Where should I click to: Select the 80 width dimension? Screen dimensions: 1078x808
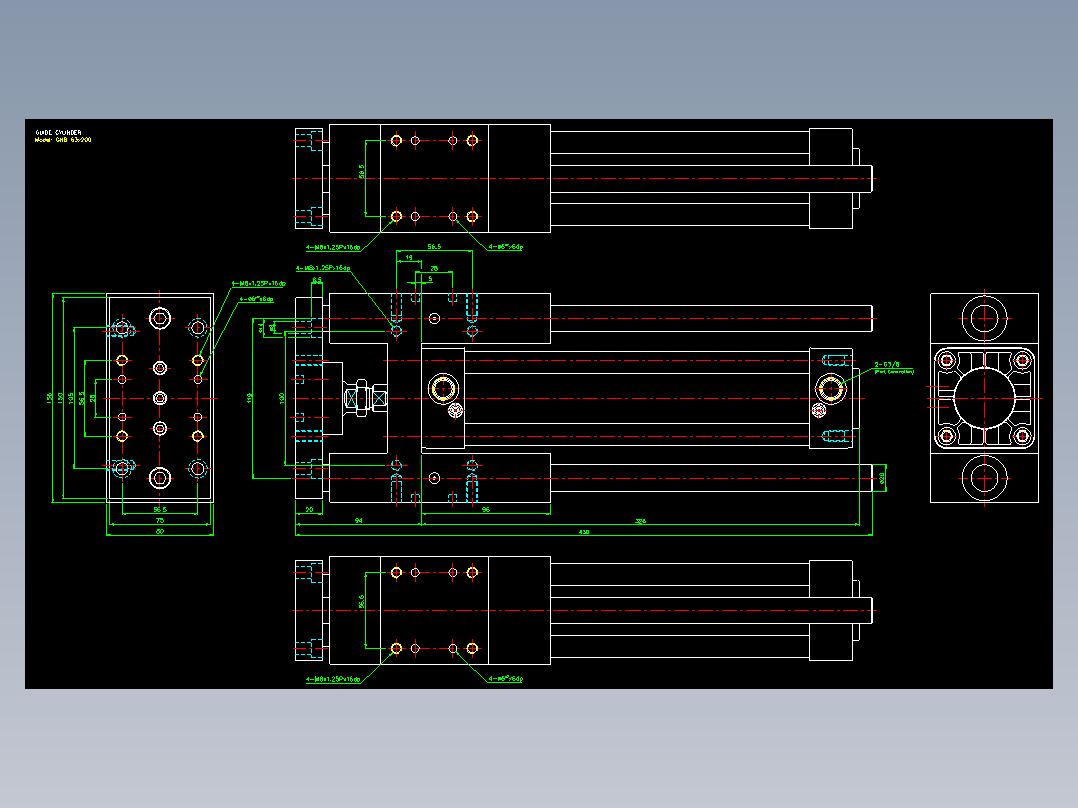tap(160, 532)
